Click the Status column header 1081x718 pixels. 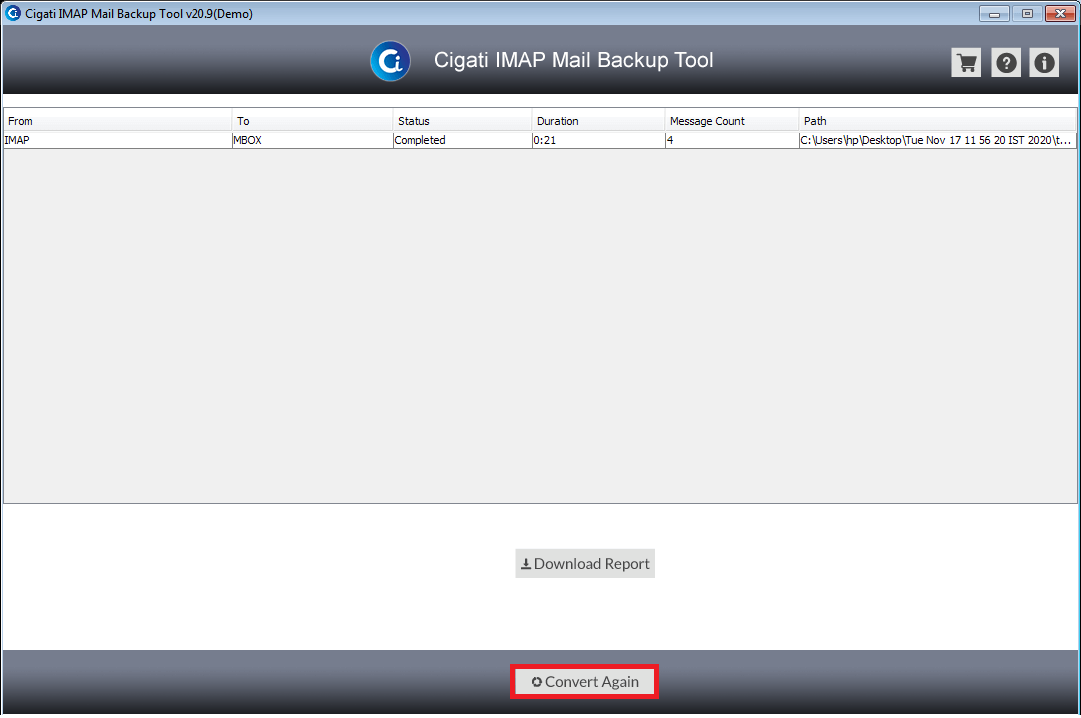point(463,121)
